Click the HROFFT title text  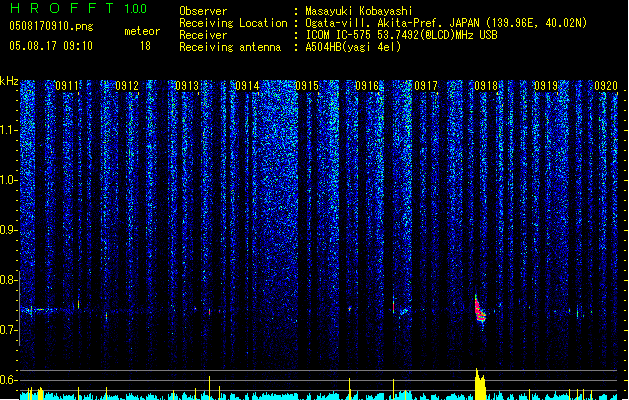61,8
